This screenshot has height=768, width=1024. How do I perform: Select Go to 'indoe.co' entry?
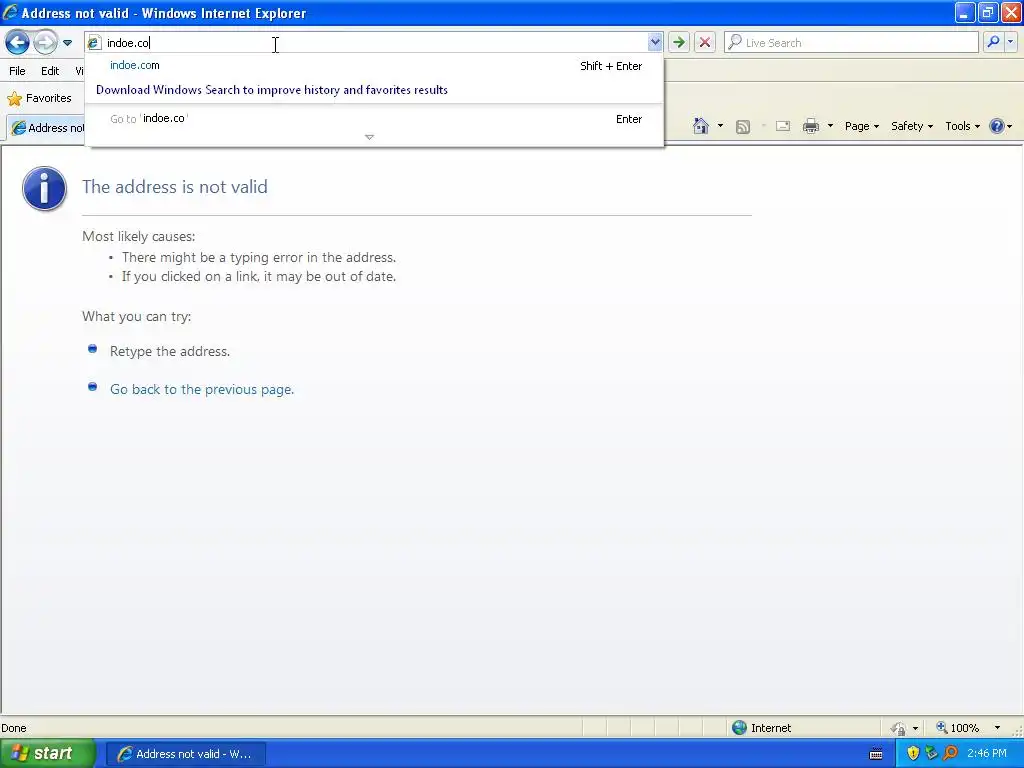pos(375,119)
